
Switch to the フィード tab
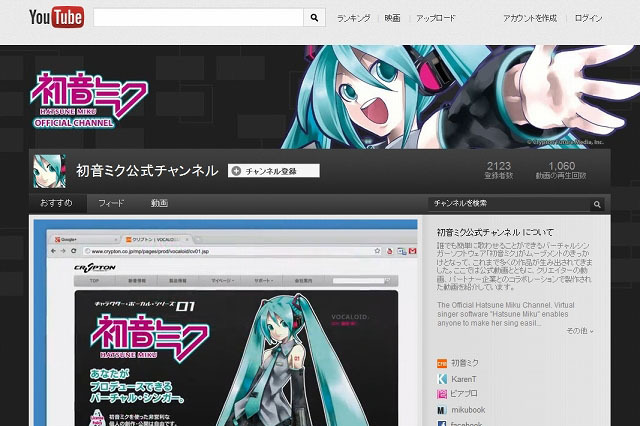[111, 203]
